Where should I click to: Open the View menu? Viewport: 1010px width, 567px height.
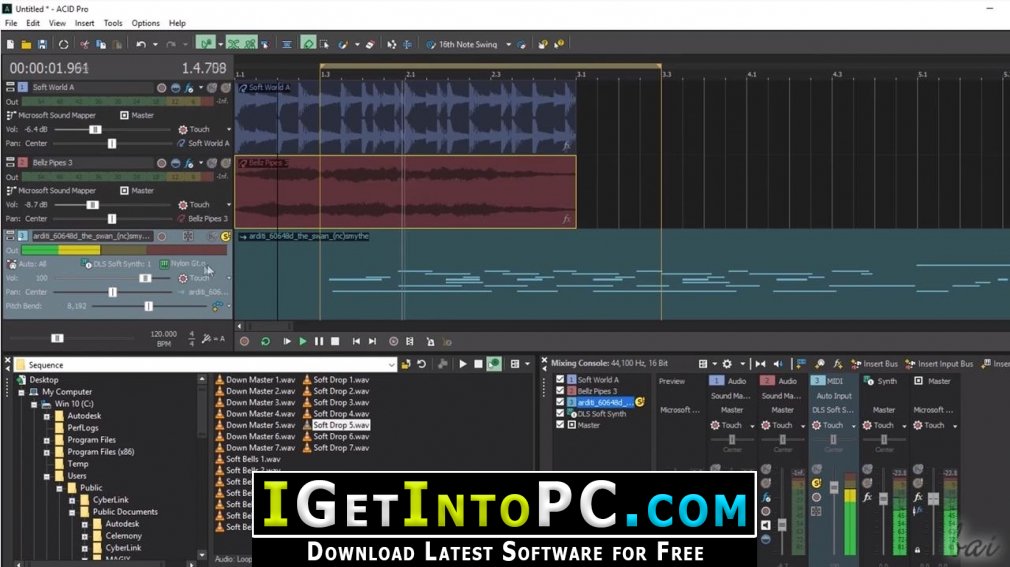pos(57,23)
